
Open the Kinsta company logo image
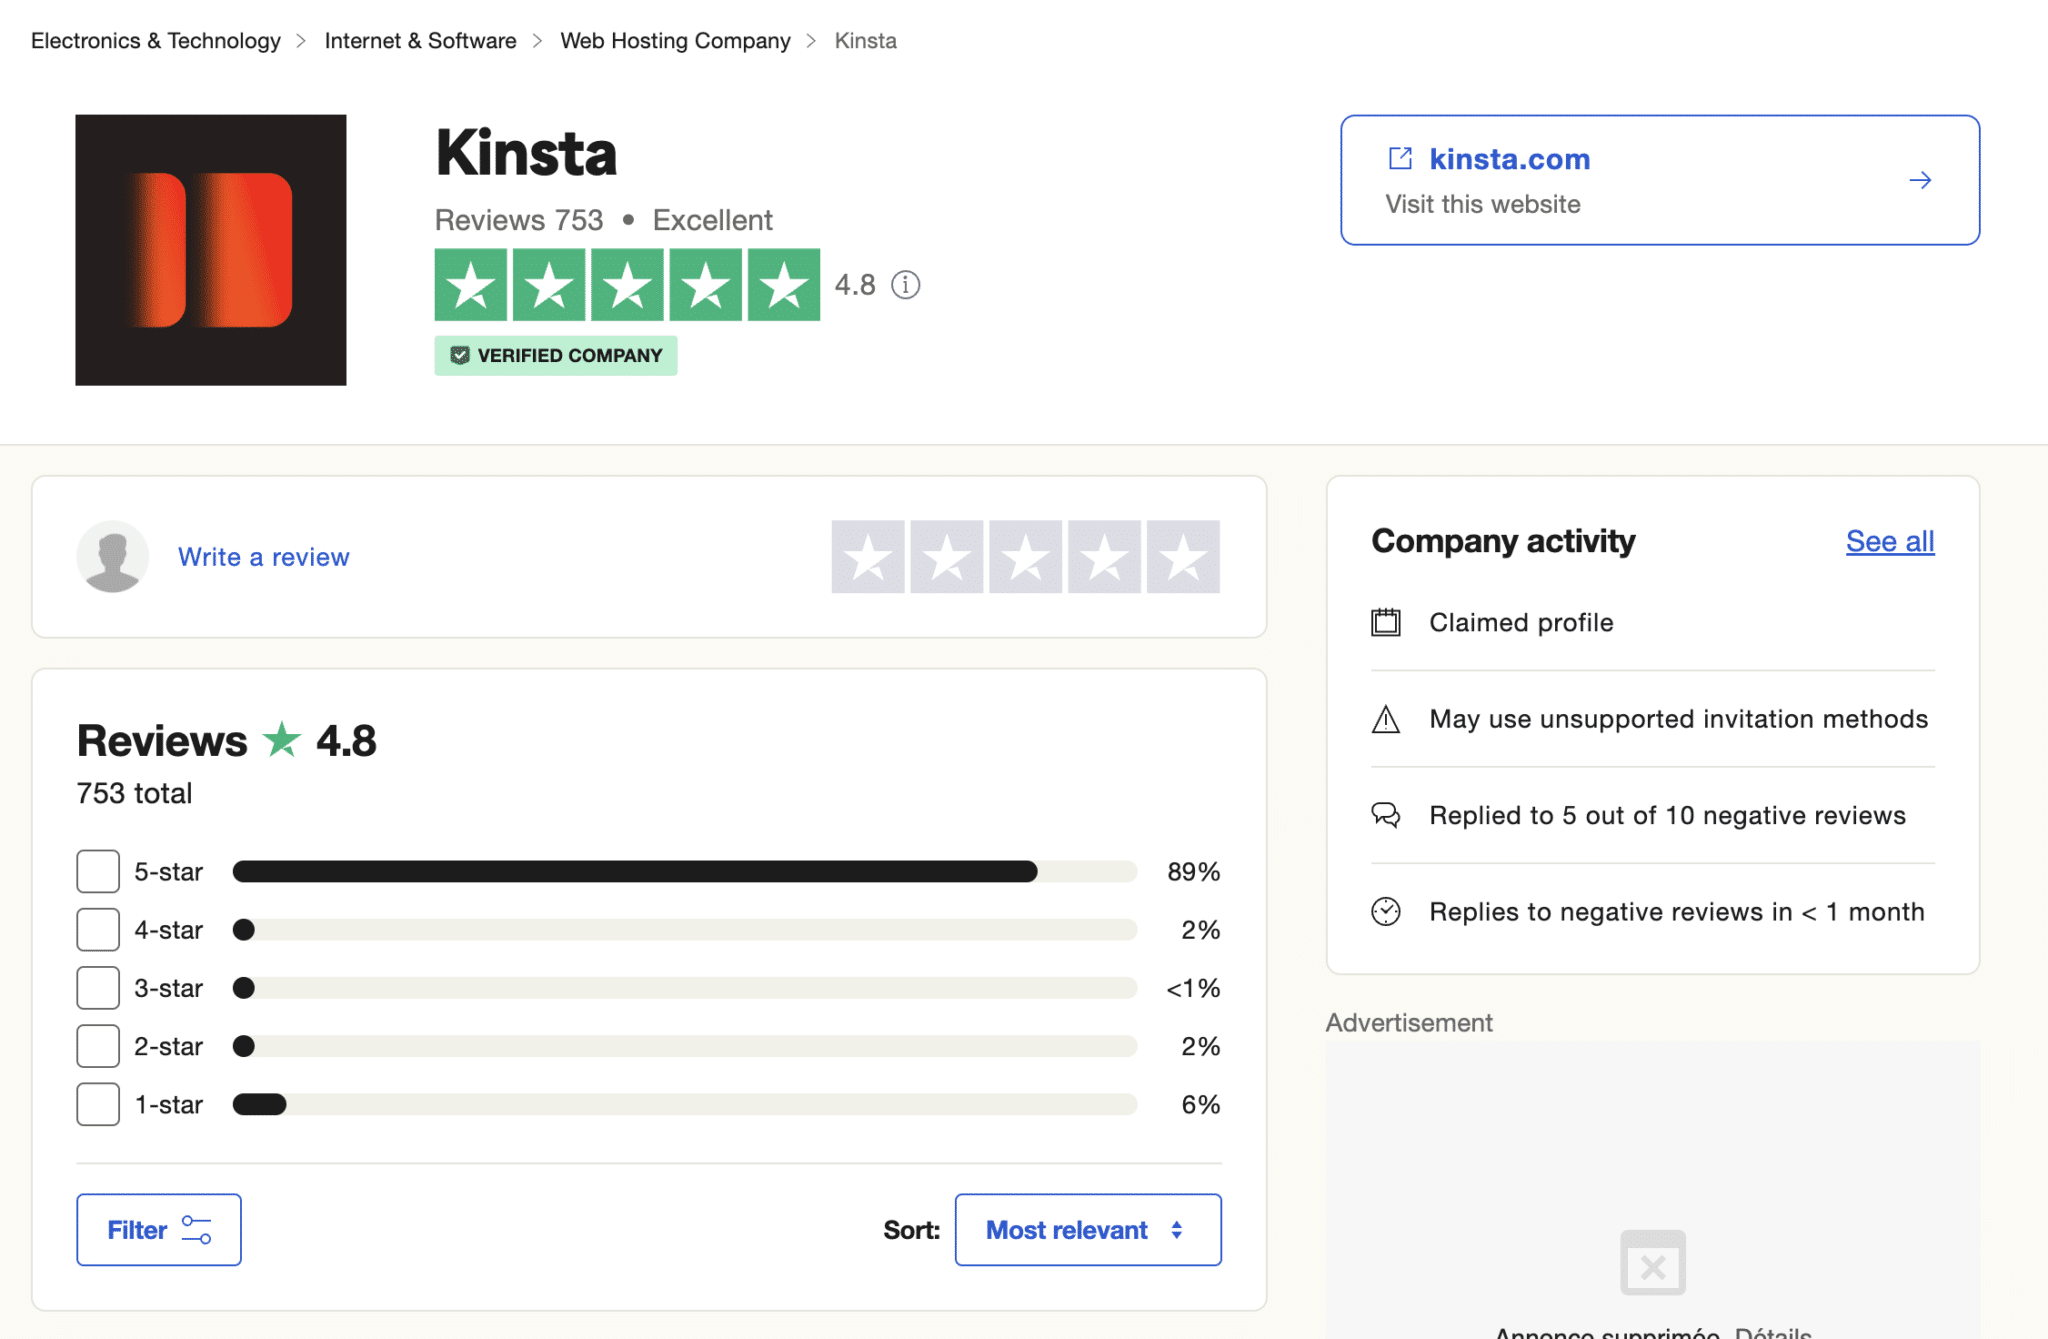(x=210, y=250)
